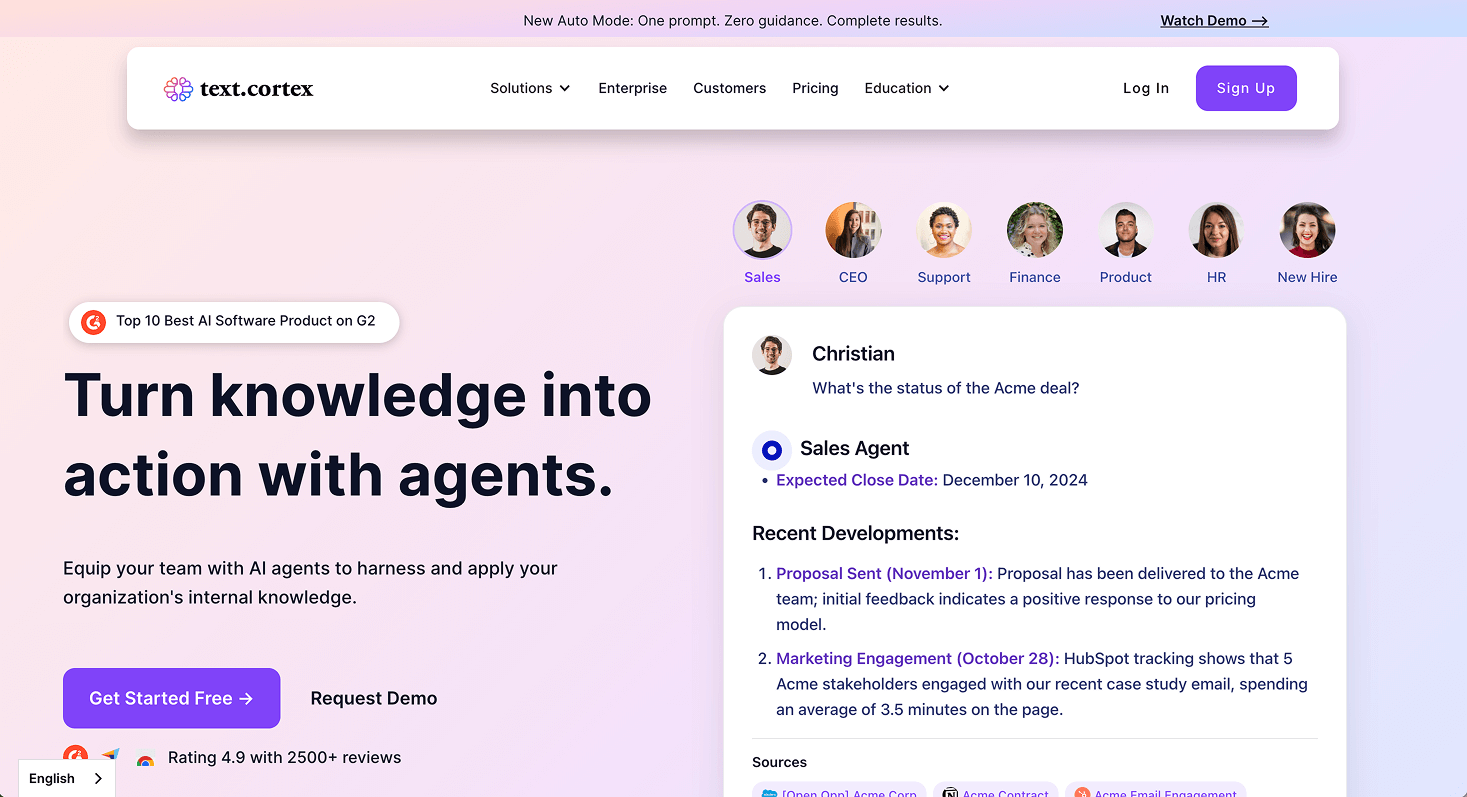Click the Capterra arrow icon beside the rating

110,756
